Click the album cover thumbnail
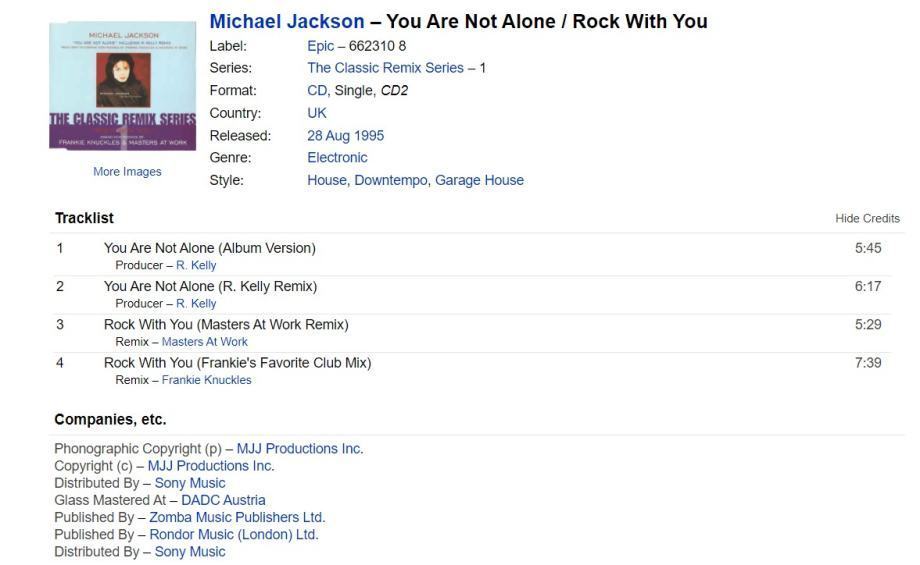The image size is (920, 565). pos(122,86)
